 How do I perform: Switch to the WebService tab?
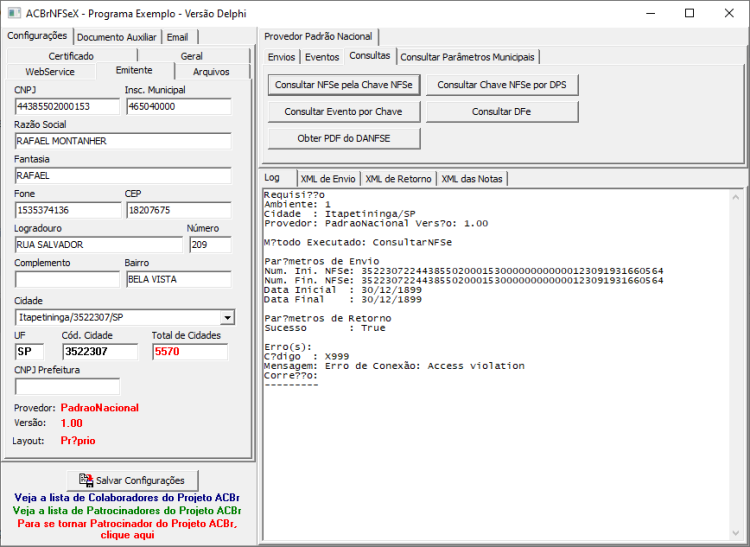point(50,72)
